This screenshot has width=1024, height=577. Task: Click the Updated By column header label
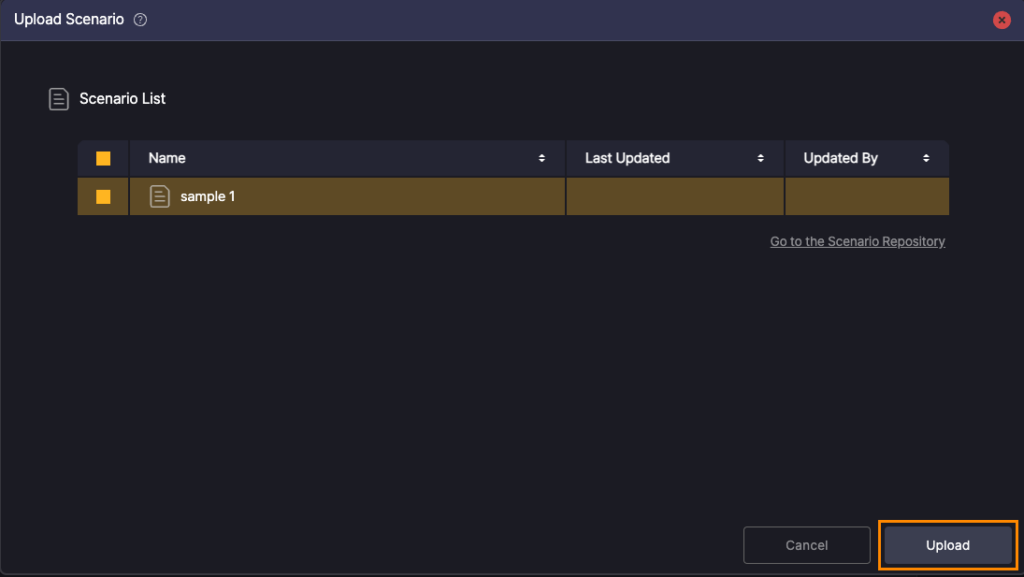840,158
